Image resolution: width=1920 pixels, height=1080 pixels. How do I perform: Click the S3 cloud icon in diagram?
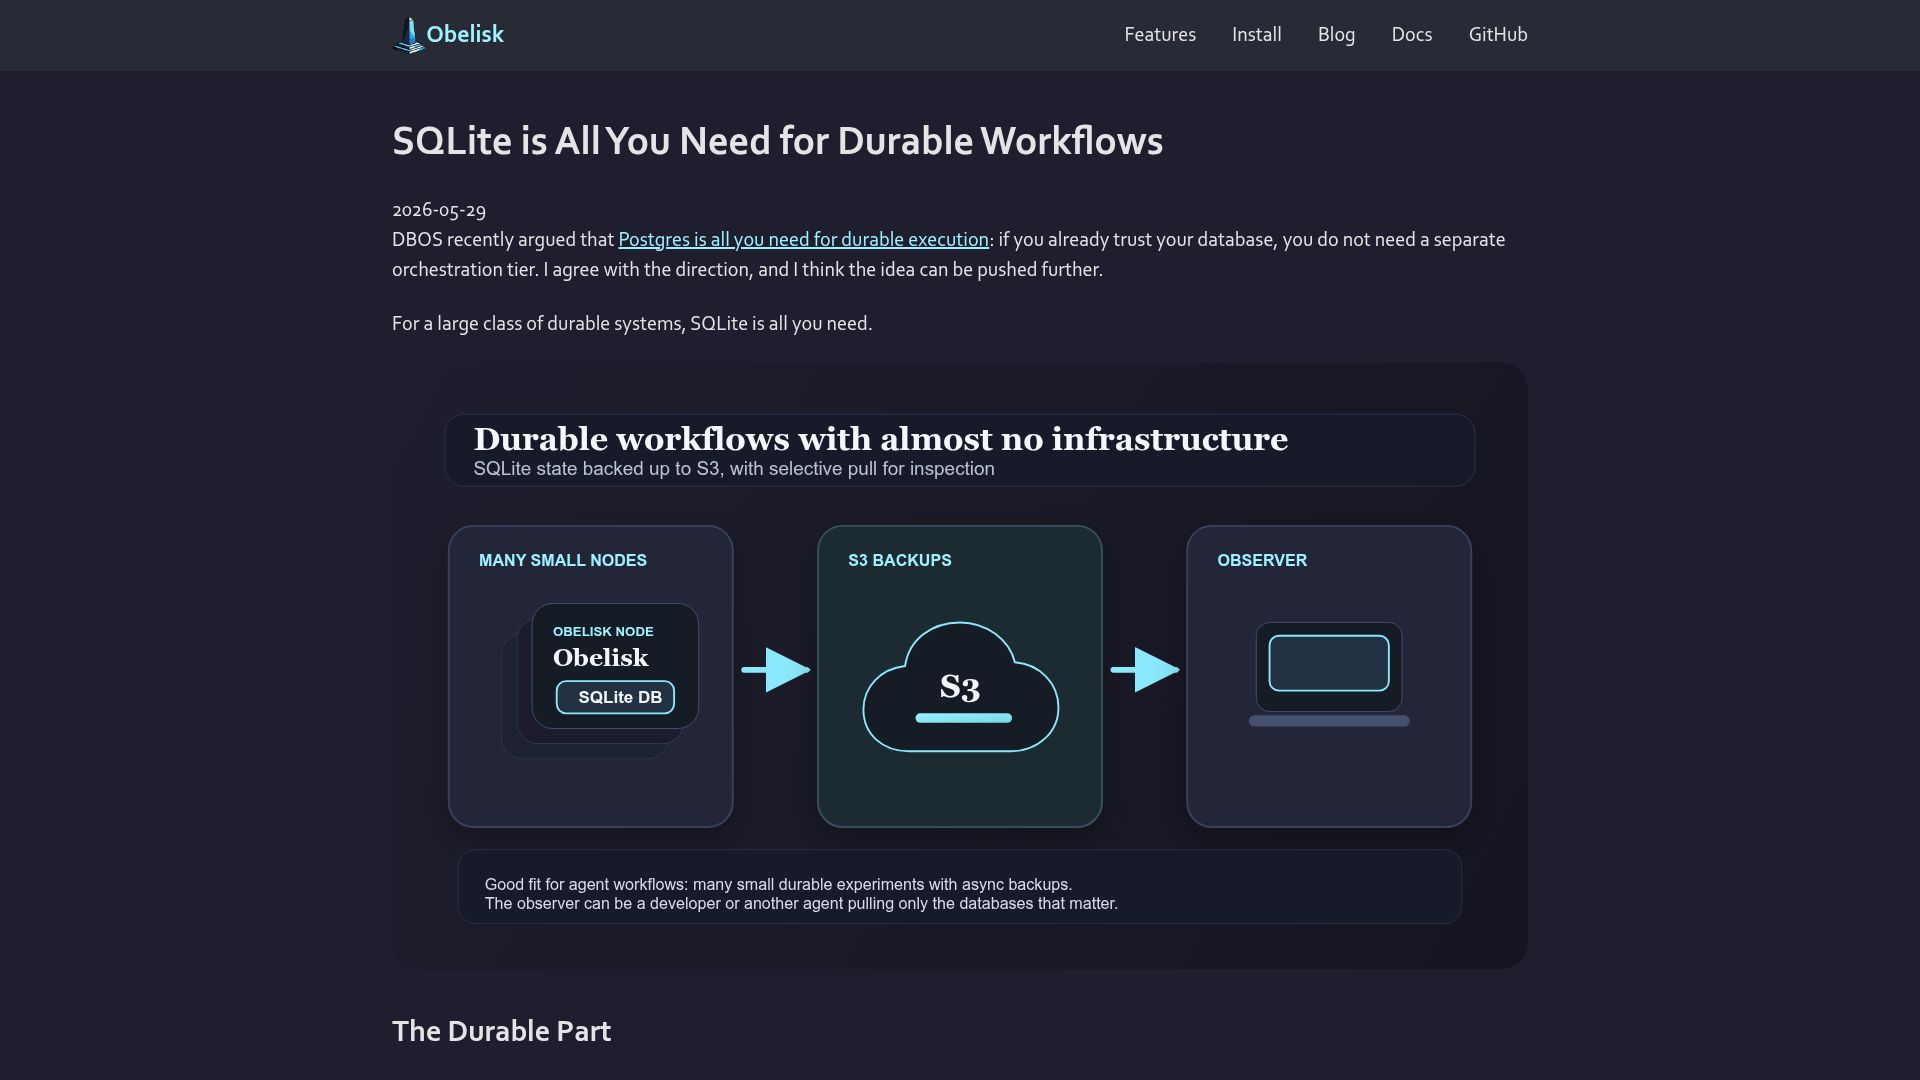point(960,687)
